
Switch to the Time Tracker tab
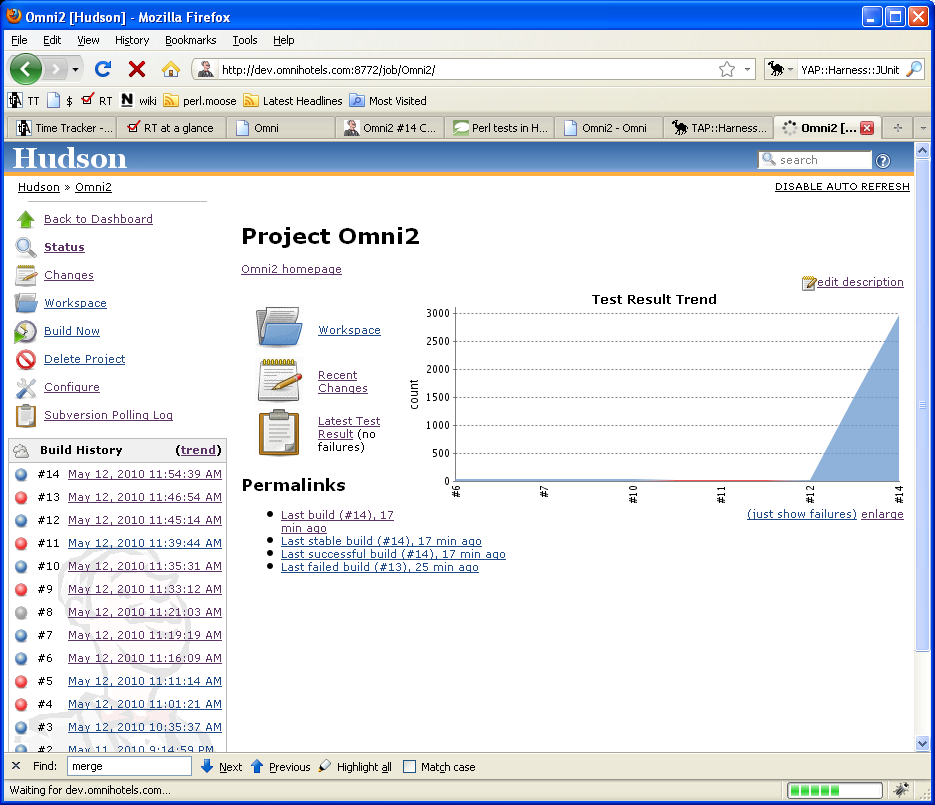(x=61, y=128)
